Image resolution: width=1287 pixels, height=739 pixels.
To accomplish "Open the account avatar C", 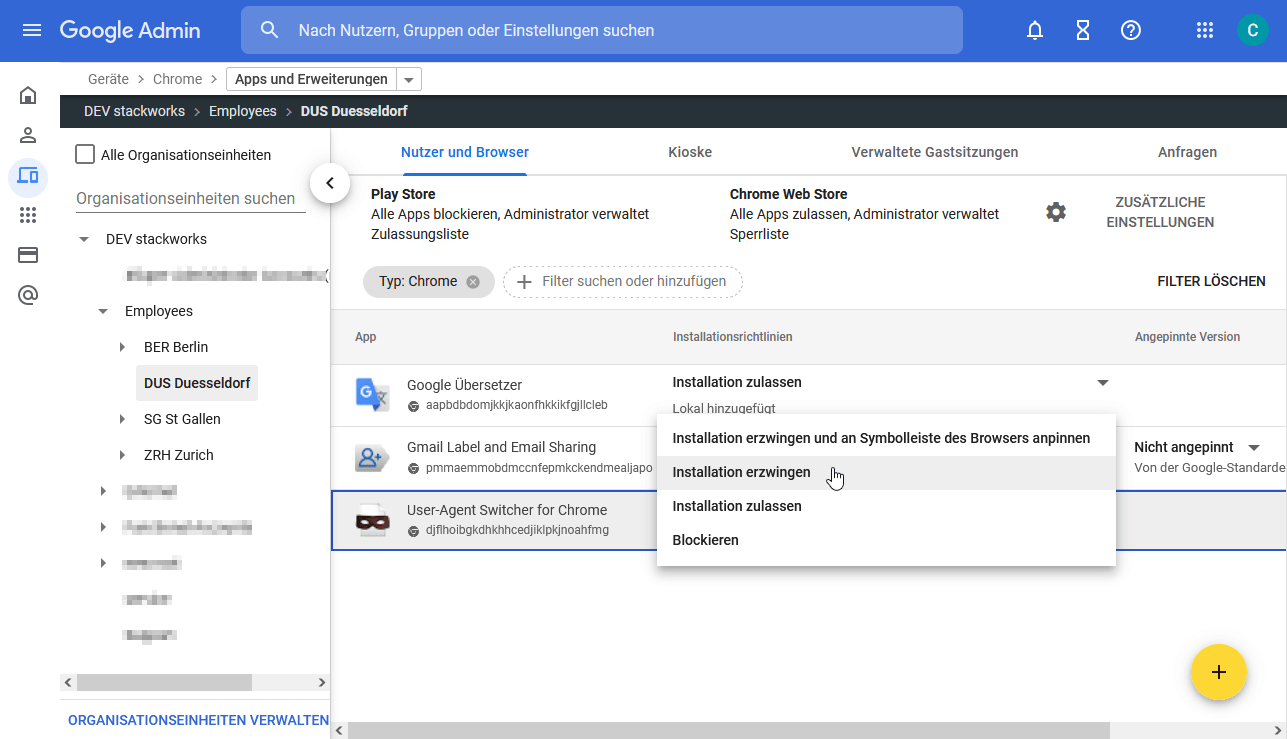I will tap(1252, 30).
